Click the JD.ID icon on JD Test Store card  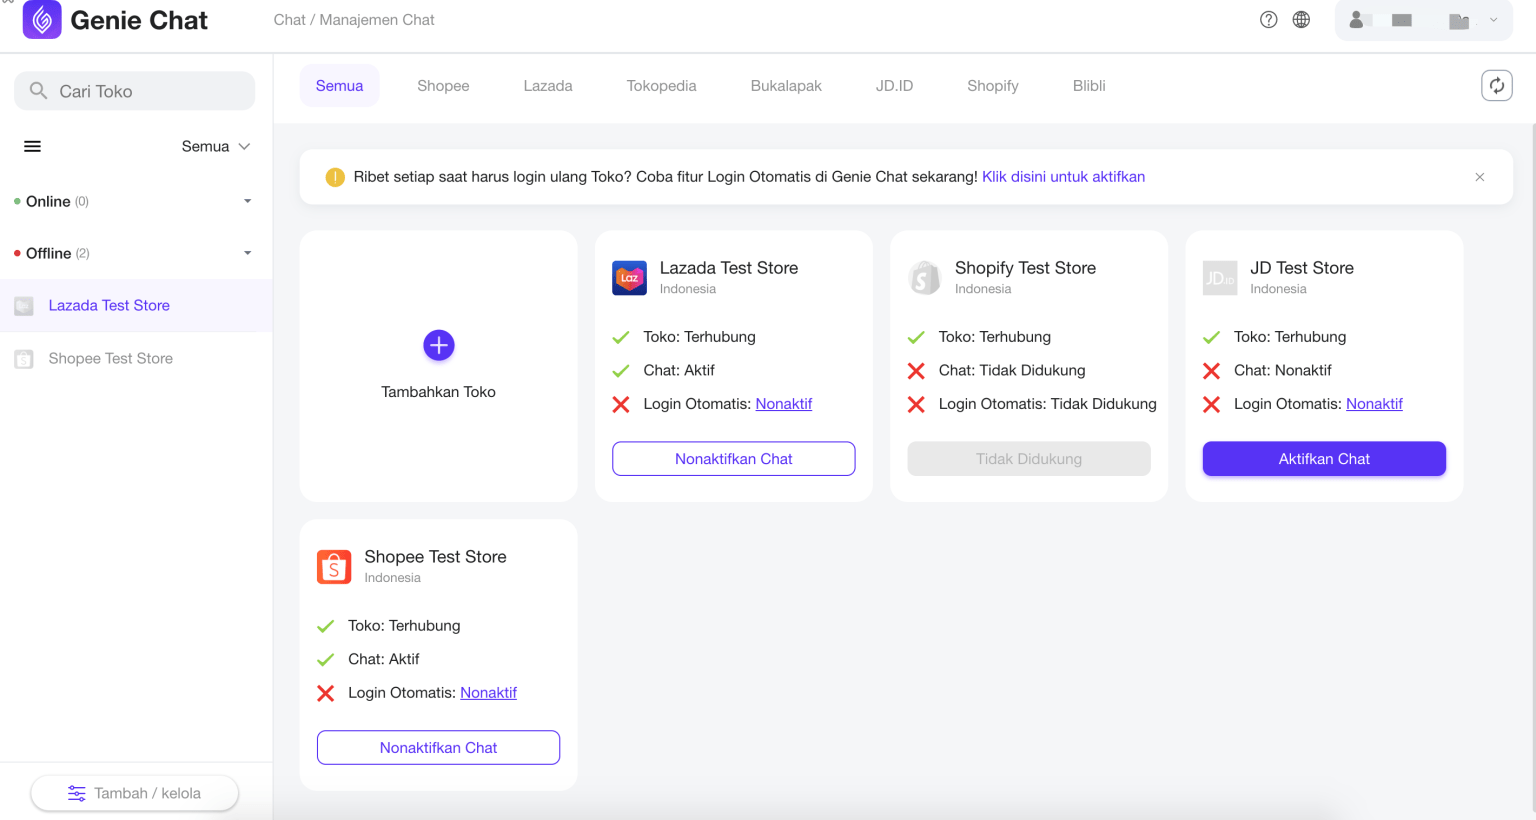[1220, 278]
